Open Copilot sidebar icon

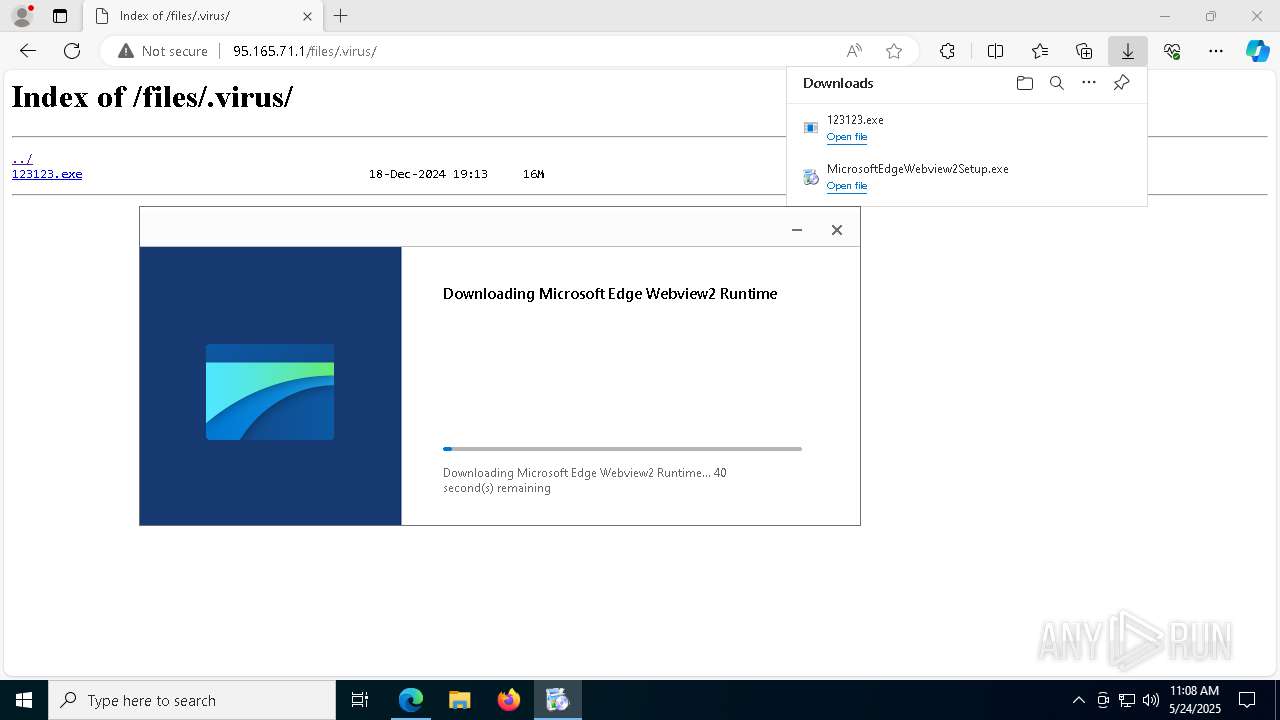click(x=1258, y=51)
